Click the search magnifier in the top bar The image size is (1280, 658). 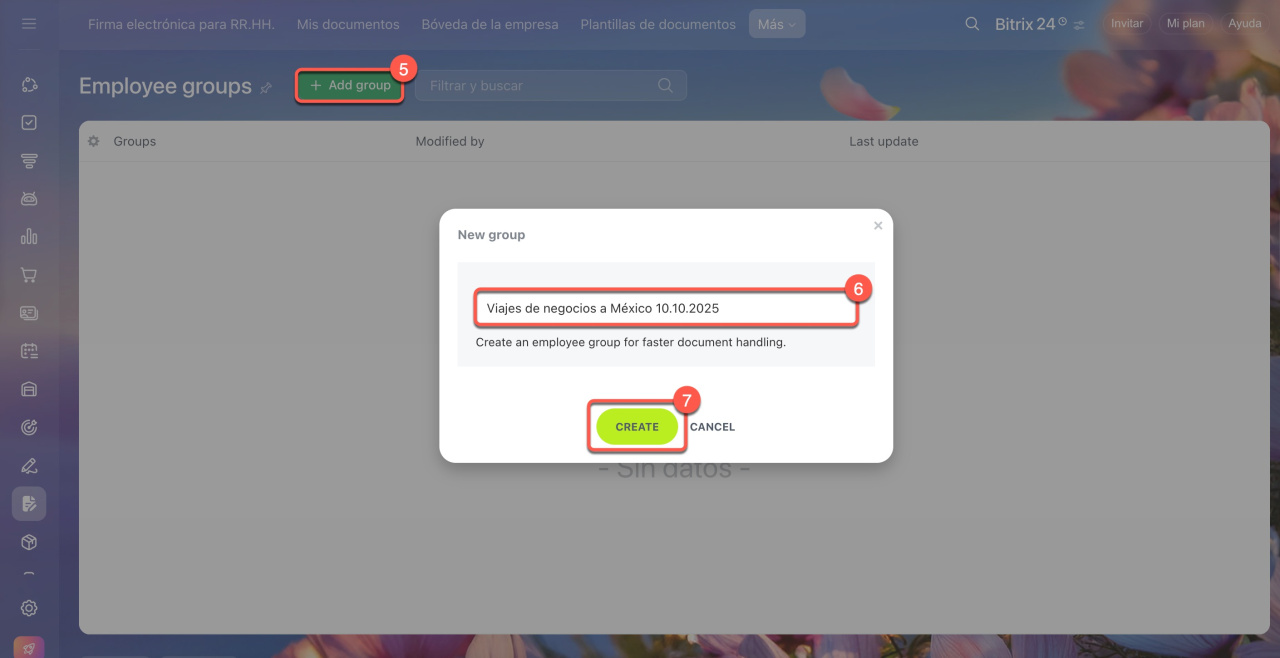click(x=972, y=24)
